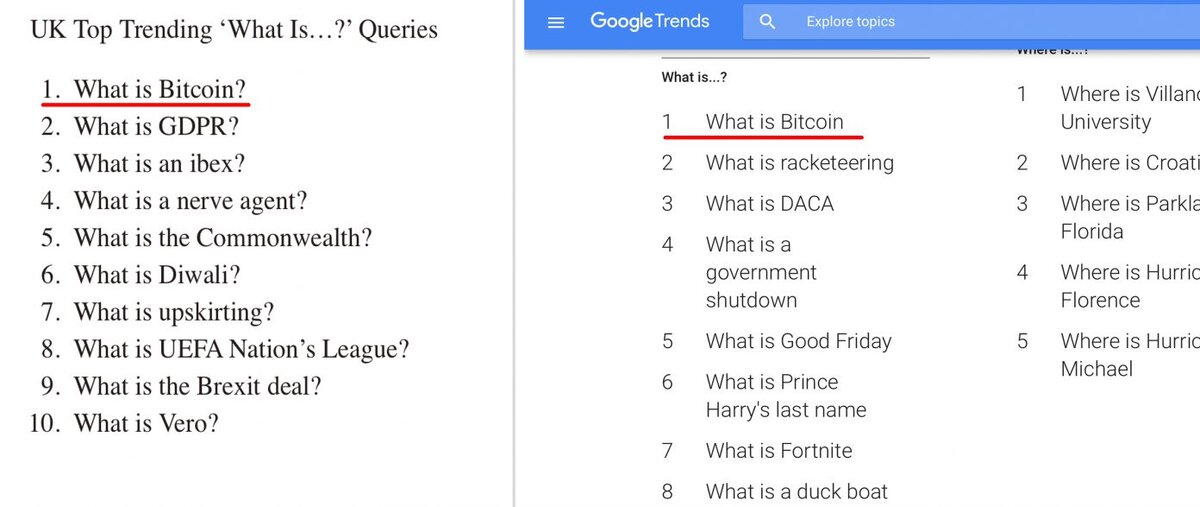The height and width of the screenshot is (507, 1200).
Task: Click the Google Trends logo
Action: coord(650,21)
